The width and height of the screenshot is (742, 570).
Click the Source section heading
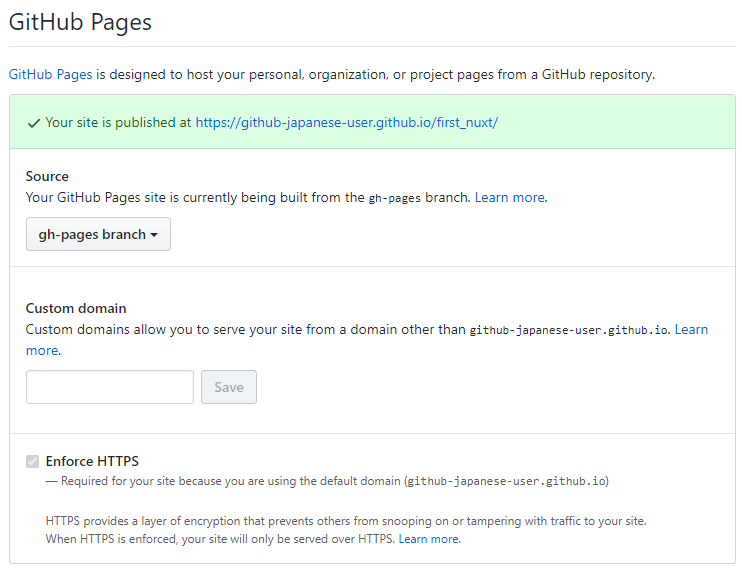(47, 176)
